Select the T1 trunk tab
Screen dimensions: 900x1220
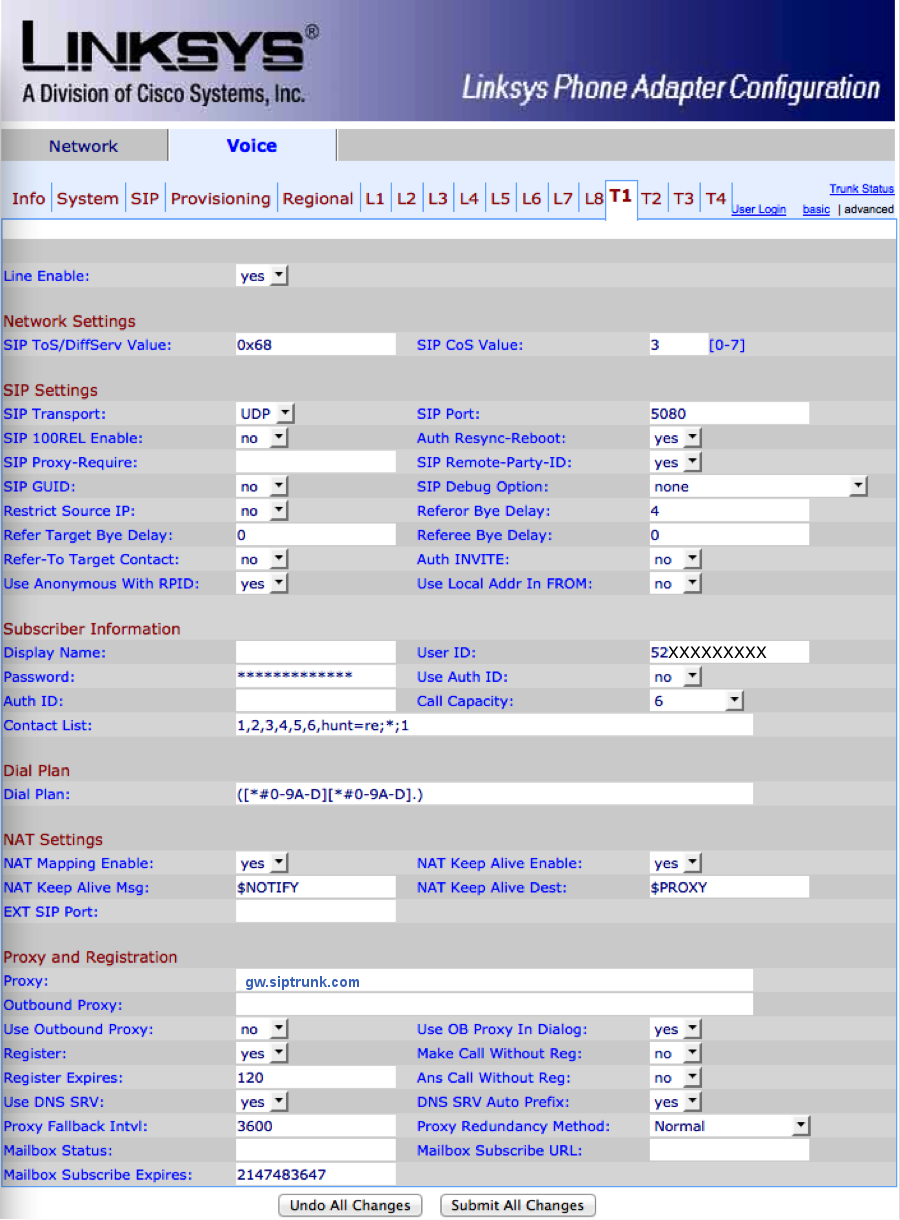(x=621, y=197)
